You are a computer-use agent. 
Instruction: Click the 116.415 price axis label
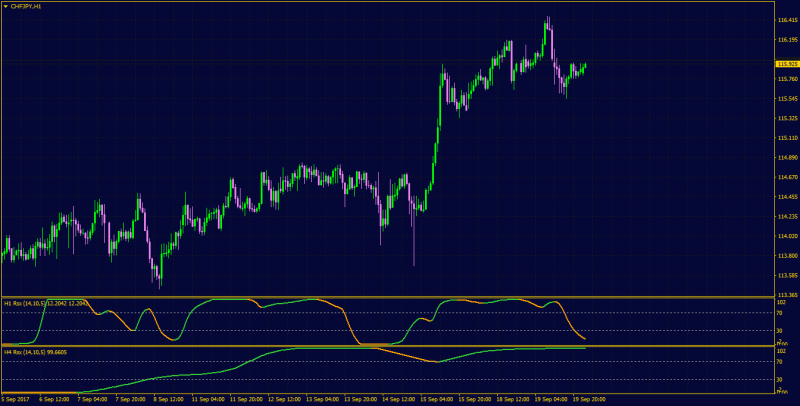coord(787,20)
